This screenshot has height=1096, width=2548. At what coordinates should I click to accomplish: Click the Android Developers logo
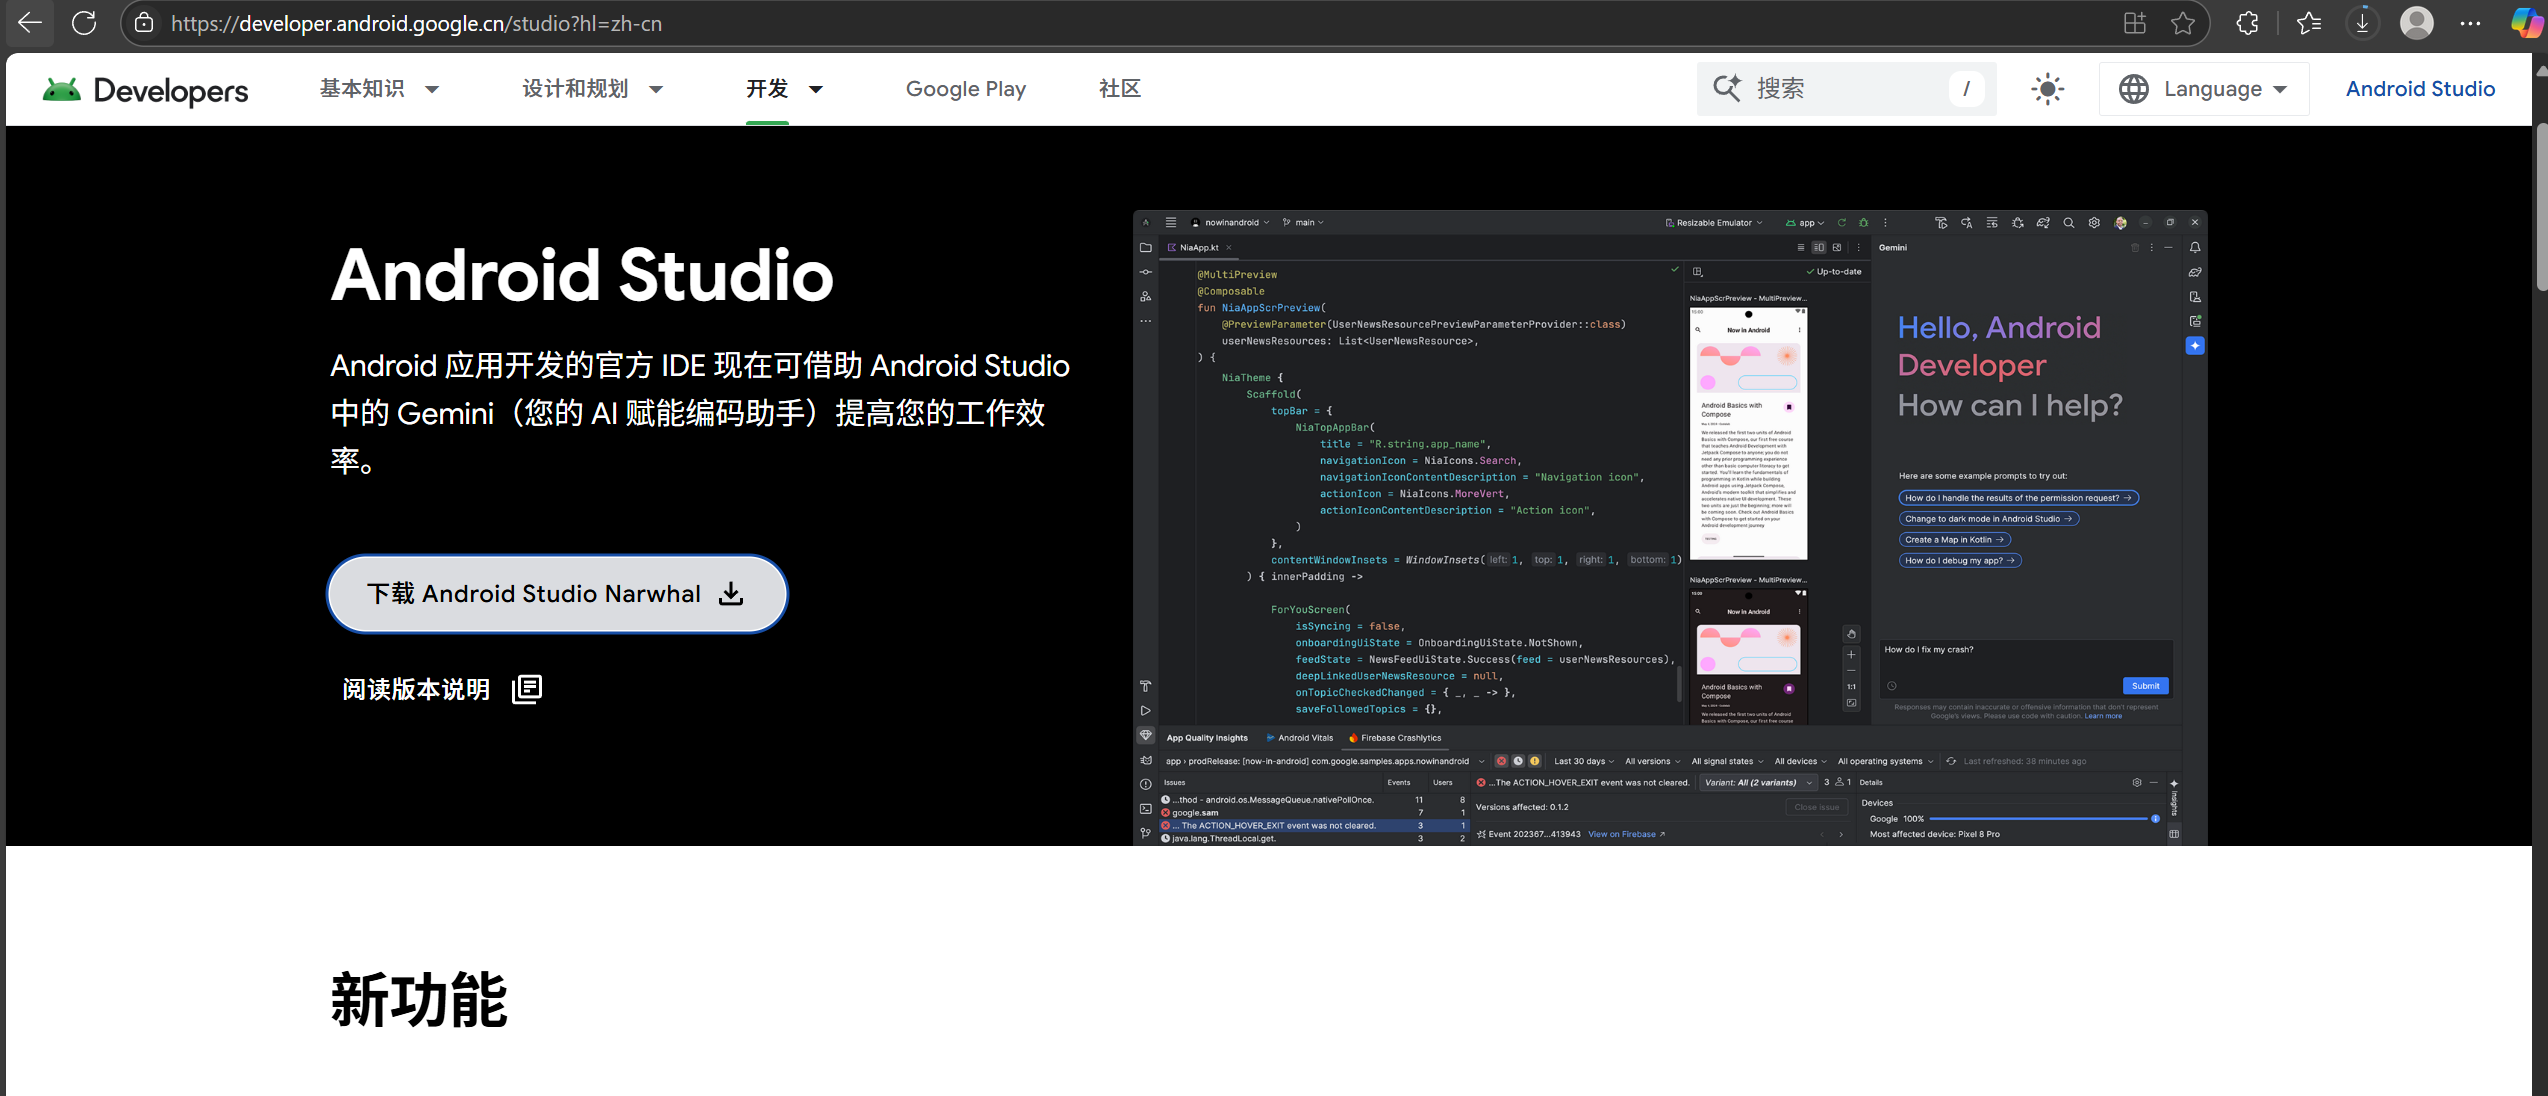click(x=146, y=90)
